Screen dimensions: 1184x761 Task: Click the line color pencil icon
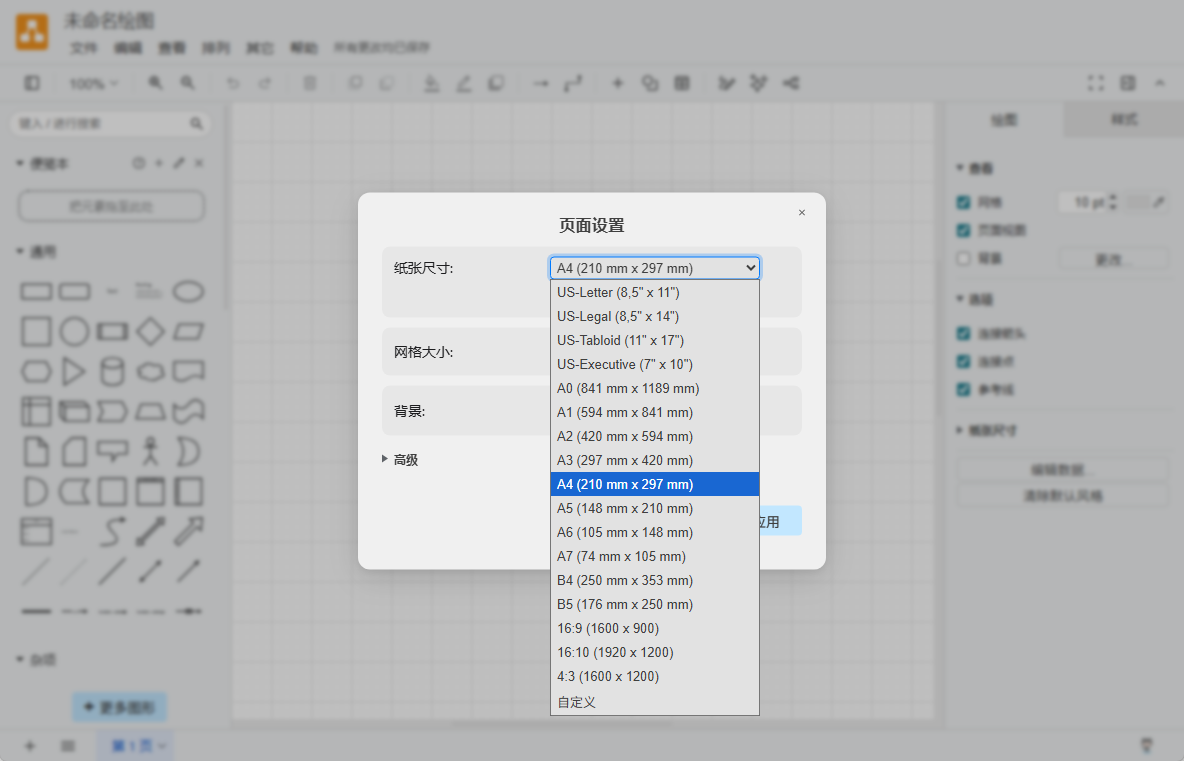(464, 83)
